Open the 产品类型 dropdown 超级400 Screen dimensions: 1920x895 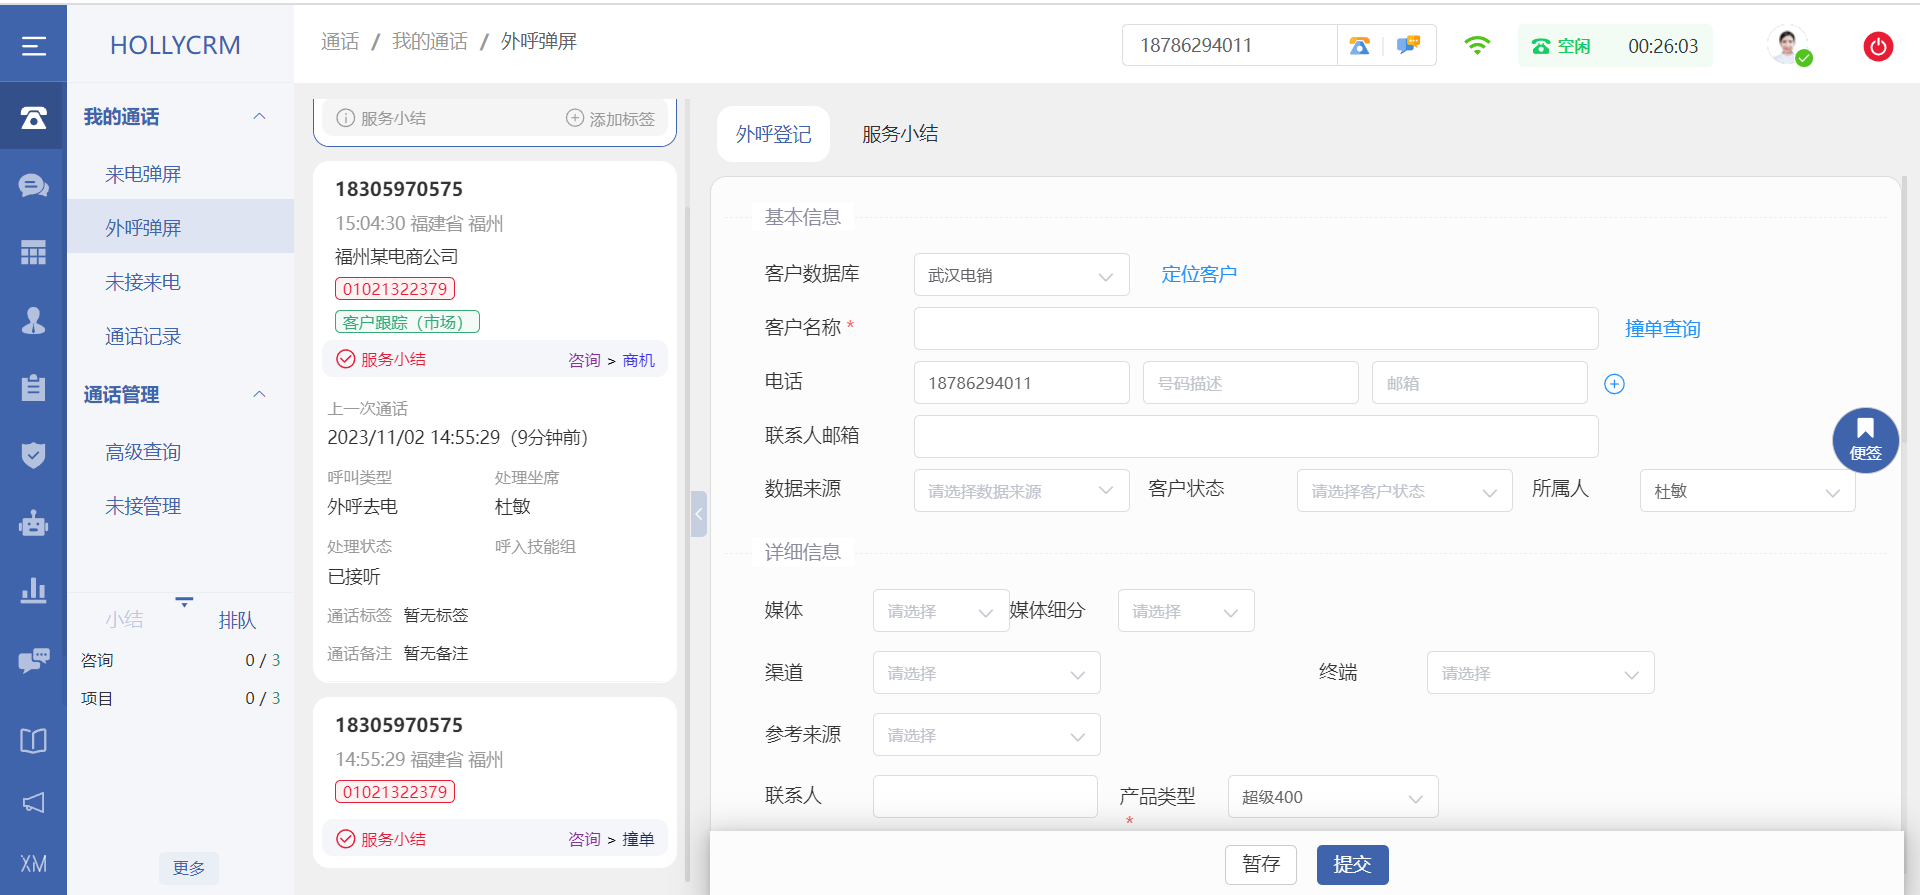pyautogui.click(x=1333, y=797)
